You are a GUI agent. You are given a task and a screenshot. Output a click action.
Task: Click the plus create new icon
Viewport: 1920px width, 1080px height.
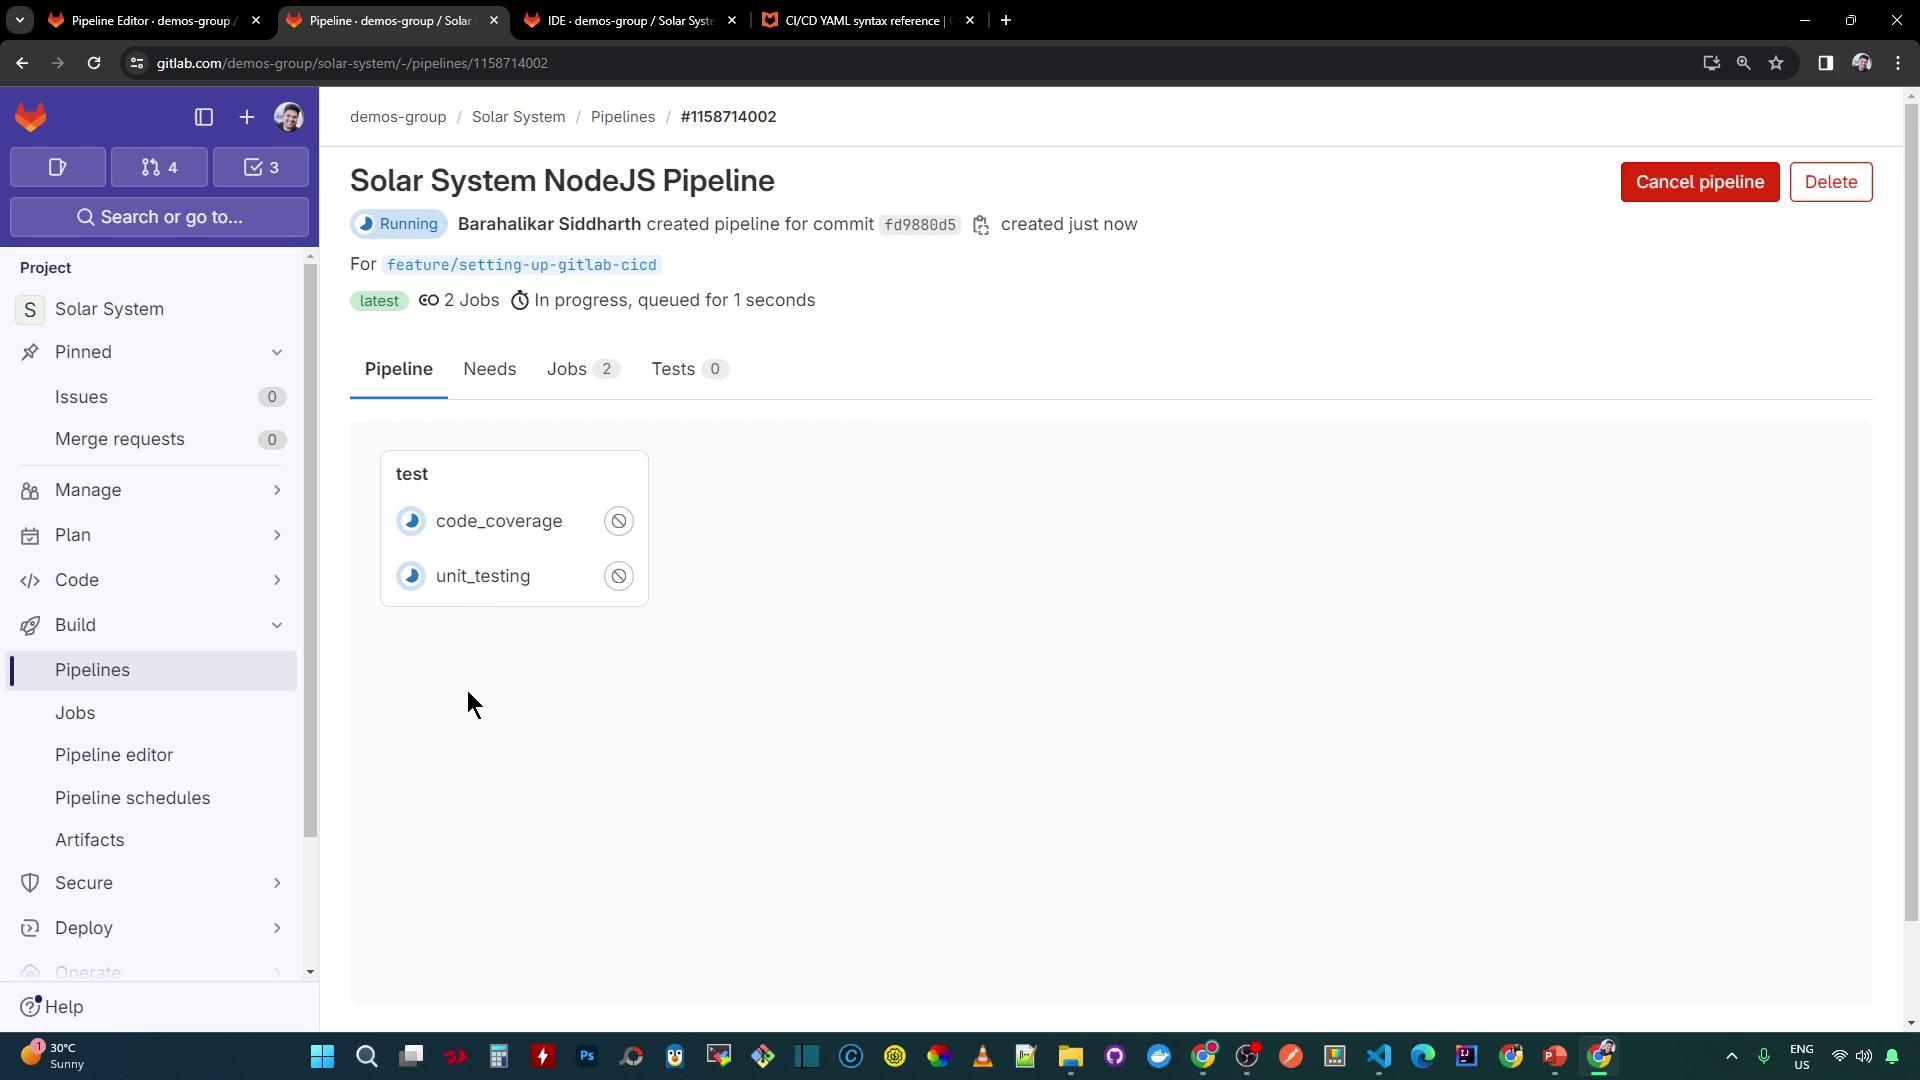247,117
